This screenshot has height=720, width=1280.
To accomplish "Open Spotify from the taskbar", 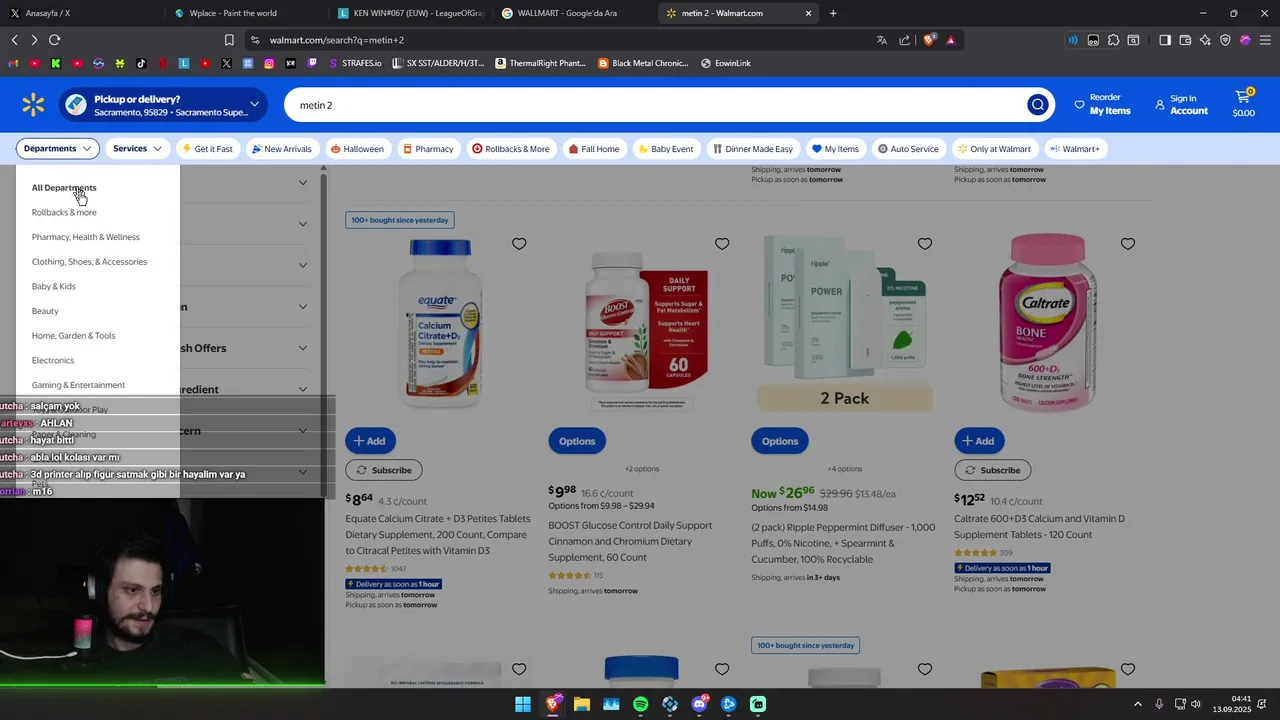I will (x=640, y=704).
